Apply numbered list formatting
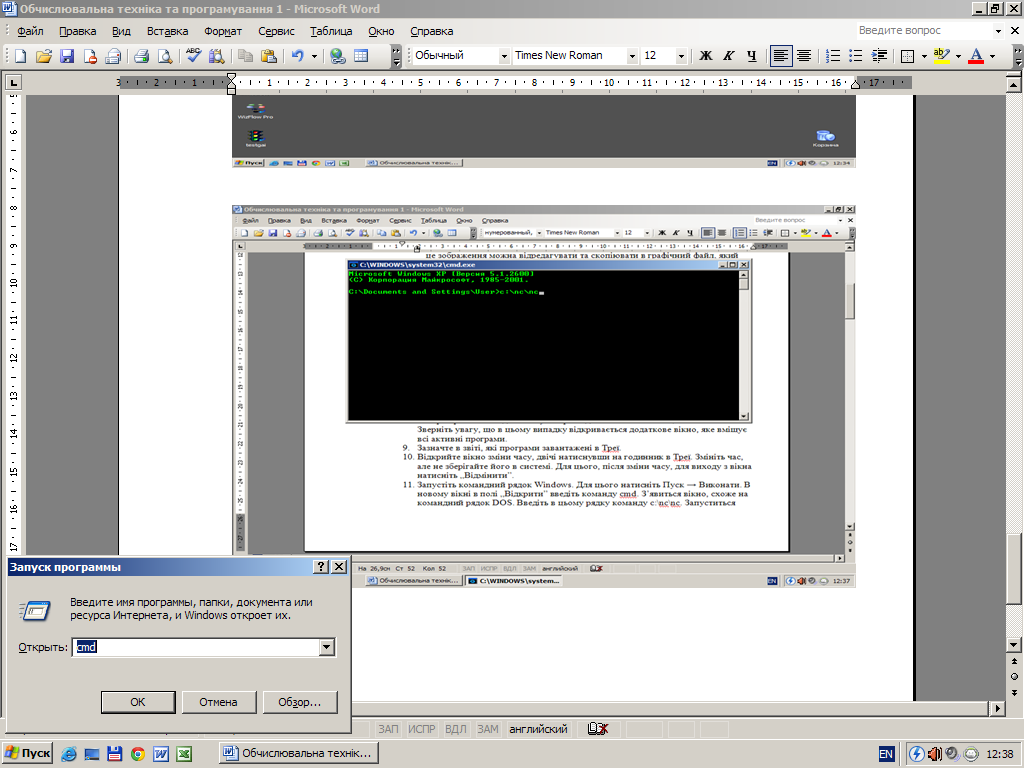Viewport: 1024px width, 768px height. click(833, 56)
